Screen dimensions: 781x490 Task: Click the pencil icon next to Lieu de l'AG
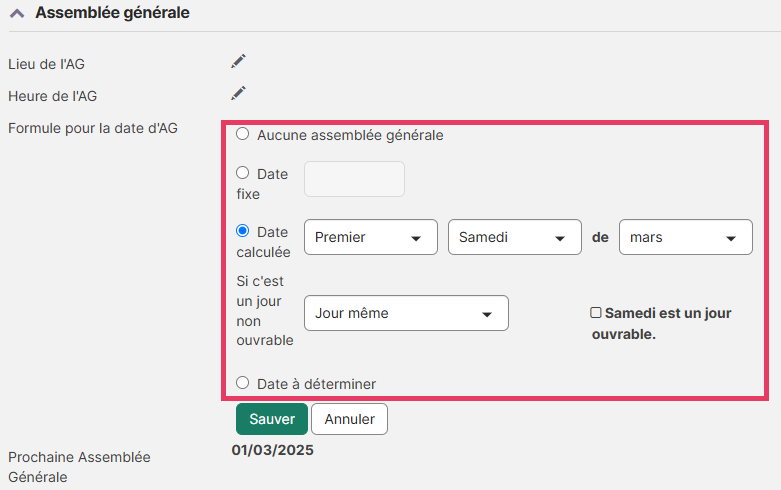[x=238, y=62]
